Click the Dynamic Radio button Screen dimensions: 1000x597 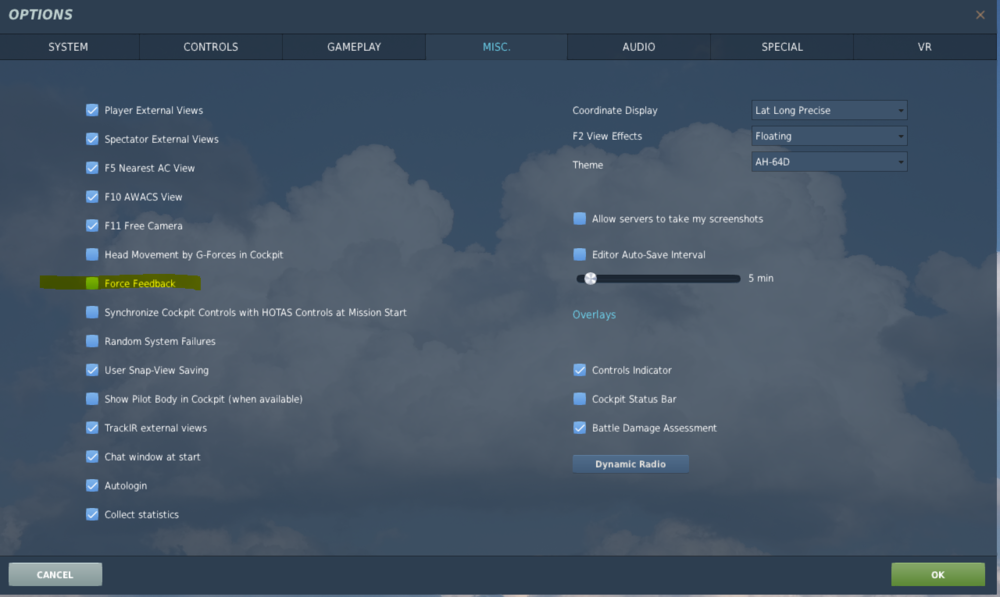(630, 463)
